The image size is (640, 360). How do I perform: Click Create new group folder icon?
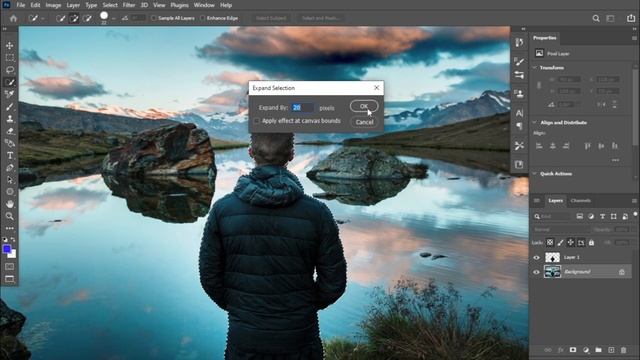tap(598, 350)
